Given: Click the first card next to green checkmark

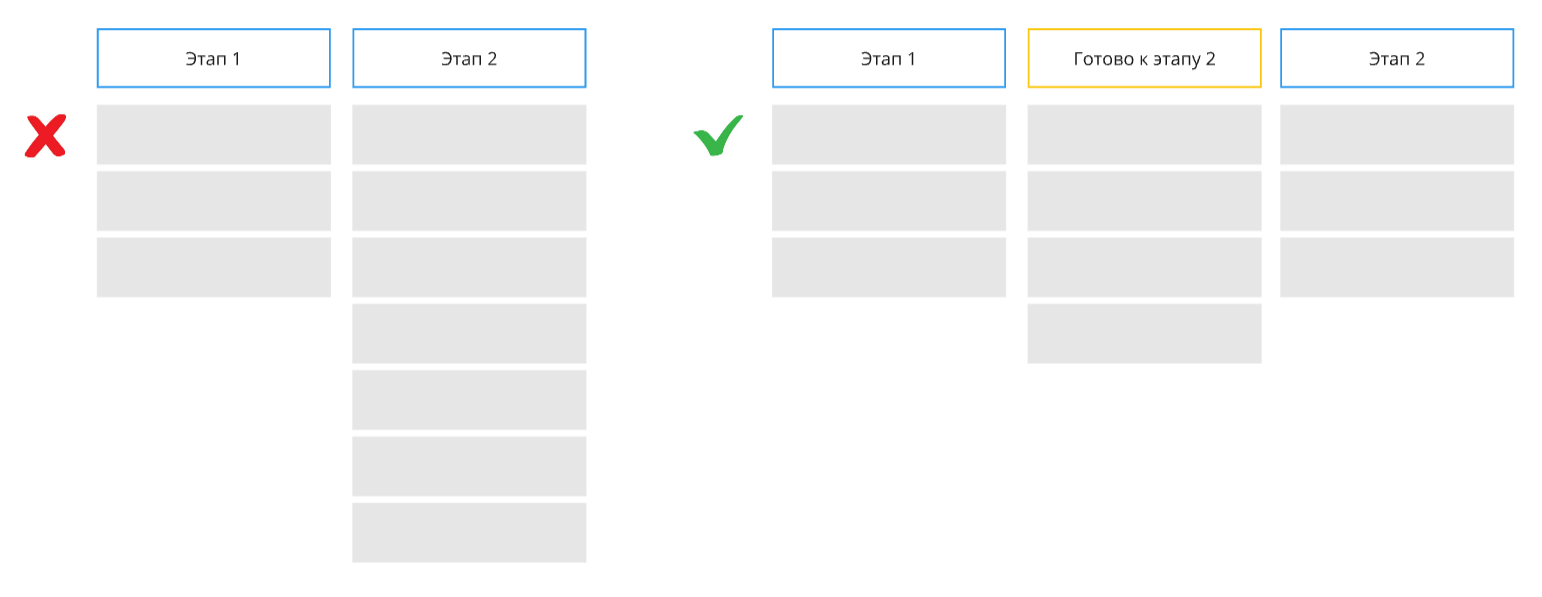Looking at the screenshot, I should (888, 134).
